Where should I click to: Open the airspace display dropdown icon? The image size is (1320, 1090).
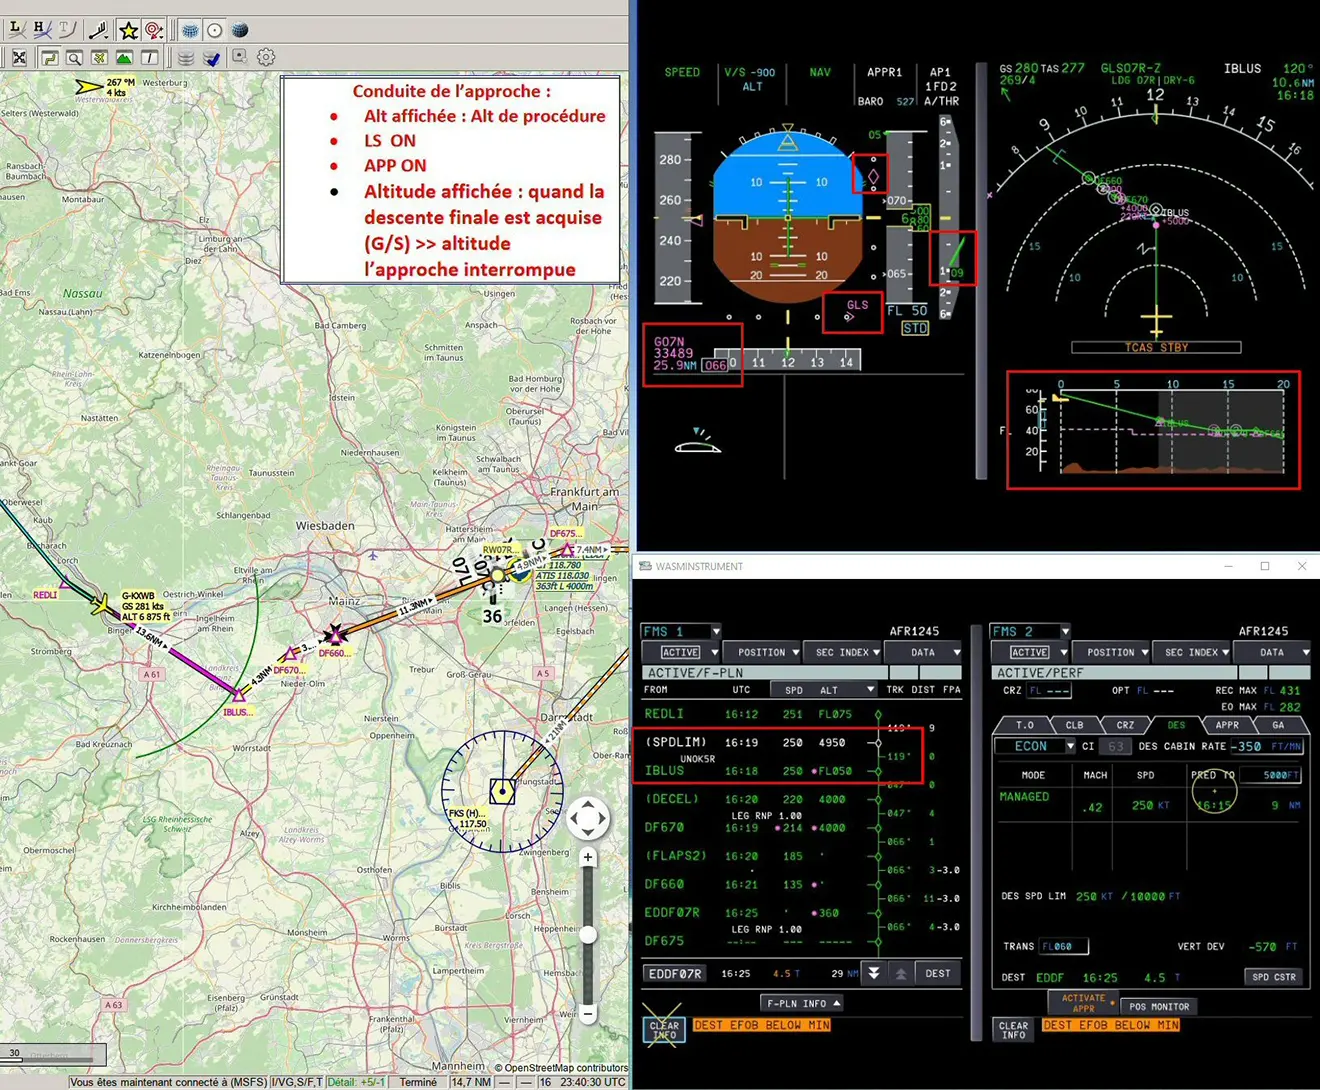click(x=100, y=29)
